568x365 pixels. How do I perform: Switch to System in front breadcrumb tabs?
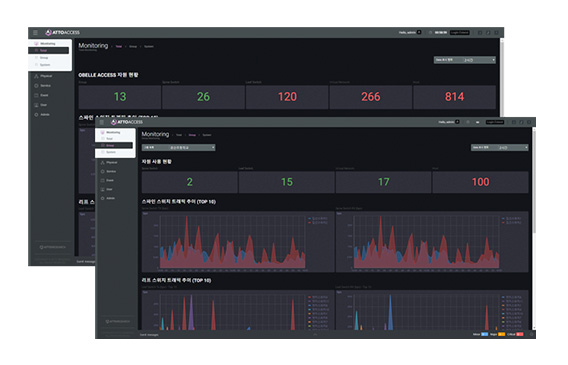click(x=207, y=135)
